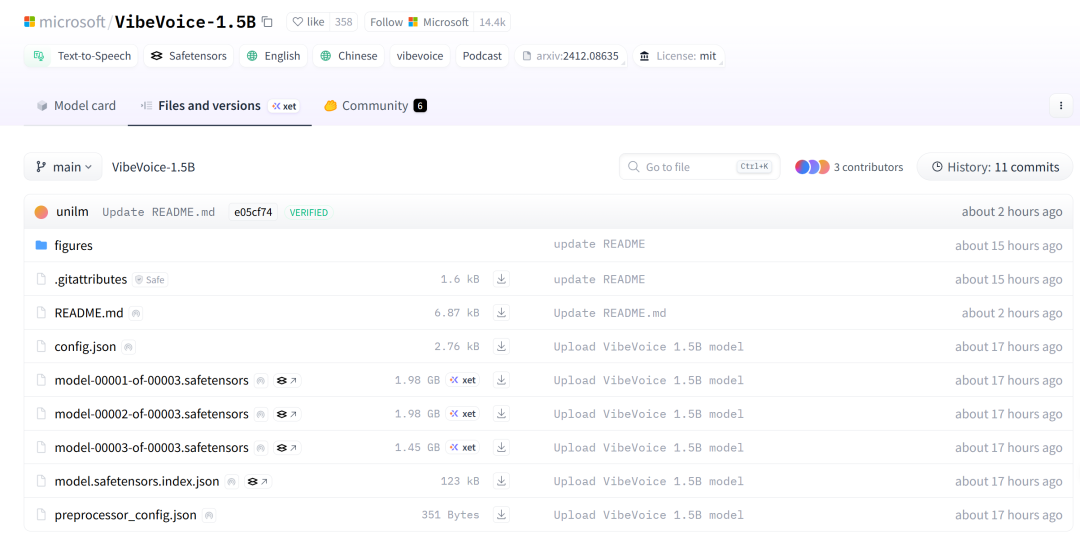This screenshot has width=1080, height=548.
Task: Download the .gitattributes file
Action: click(501, 279)
